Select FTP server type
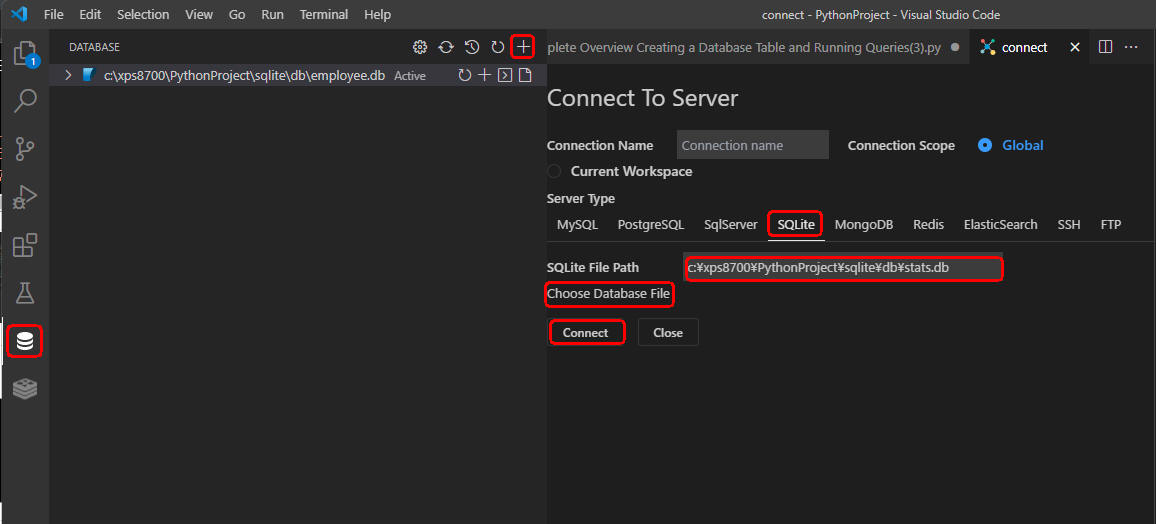This screenshot has width=1156, height=524. (1110, 225)
